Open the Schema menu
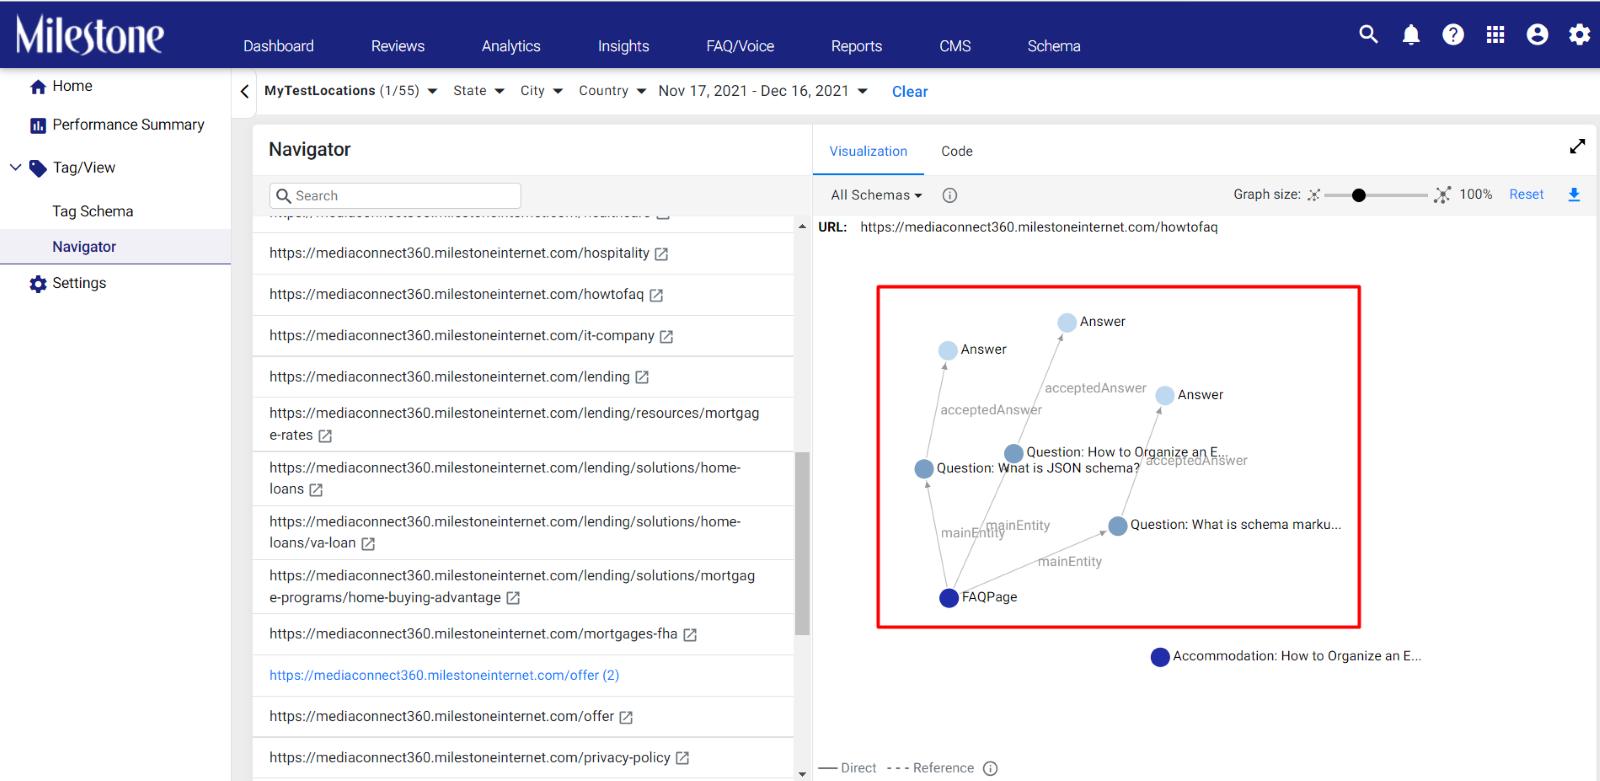Viewport: 1600px width, 781px height. pos(1054,46)
